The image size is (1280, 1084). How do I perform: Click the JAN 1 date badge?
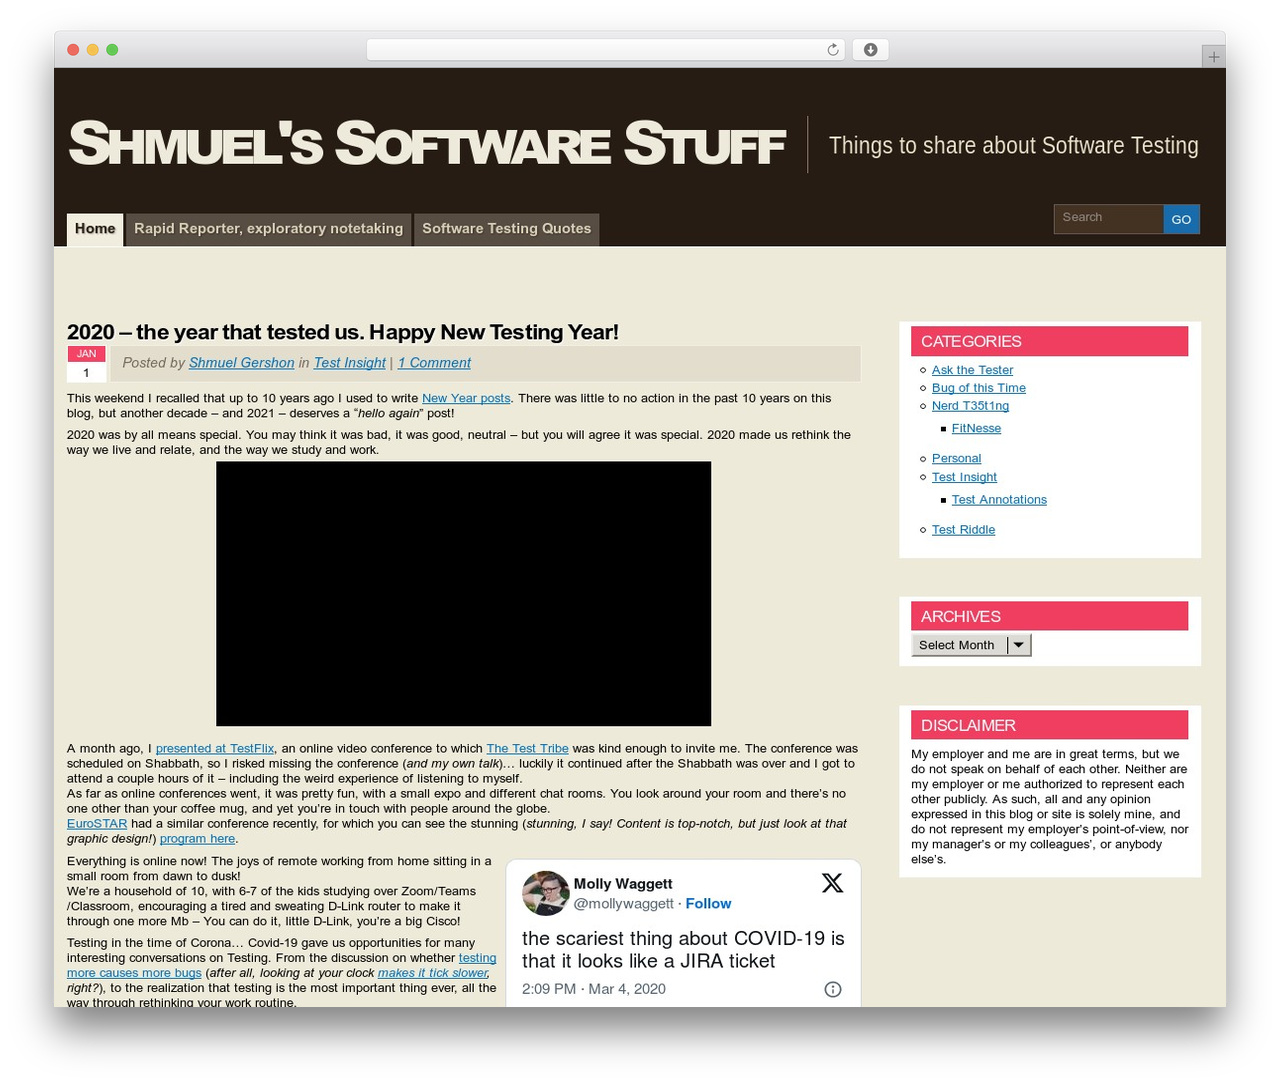(x=86, y=364)
